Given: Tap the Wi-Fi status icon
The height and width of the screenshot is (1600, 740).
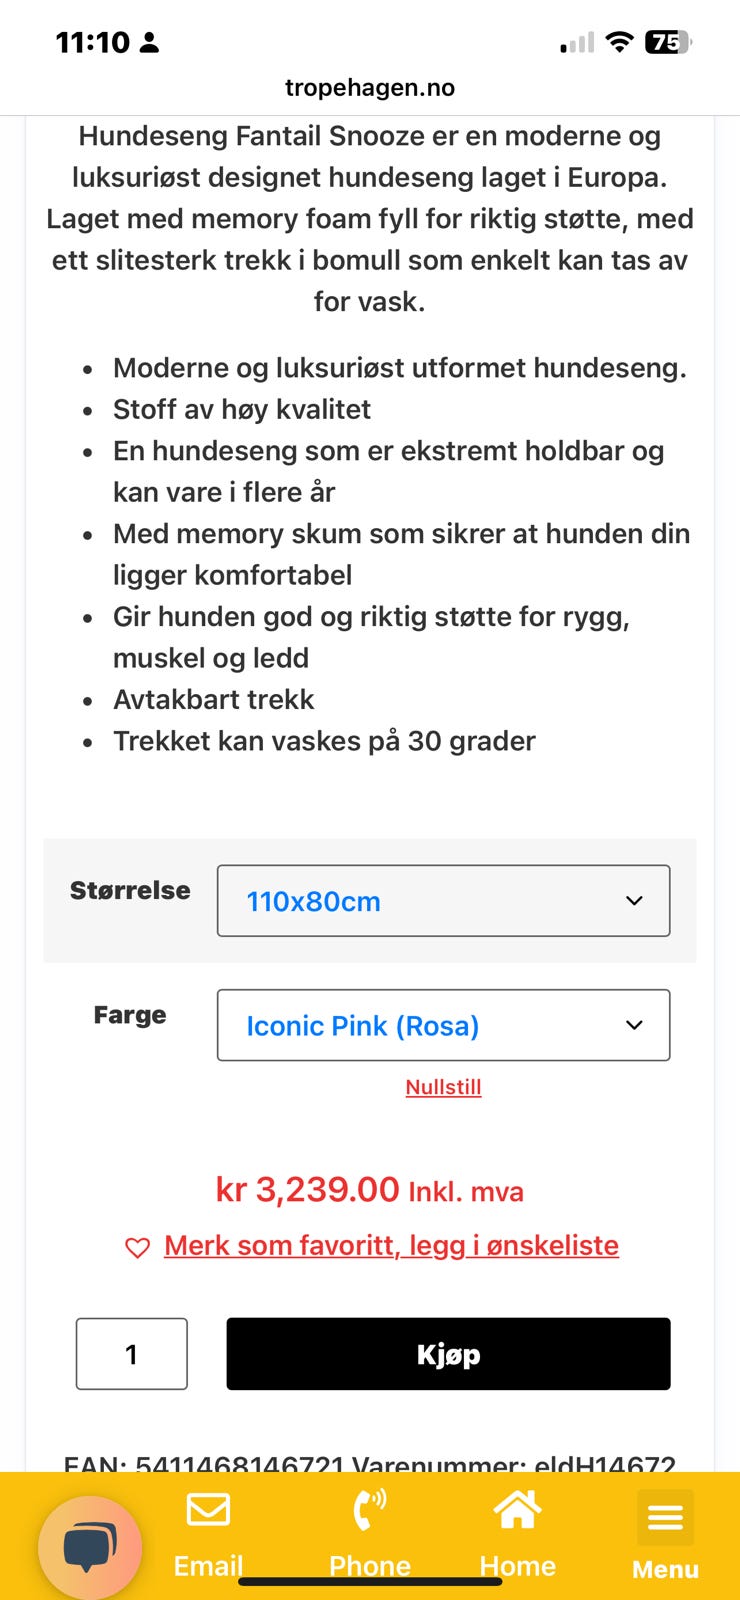Looking at the screenshot, I should point(620,42).
